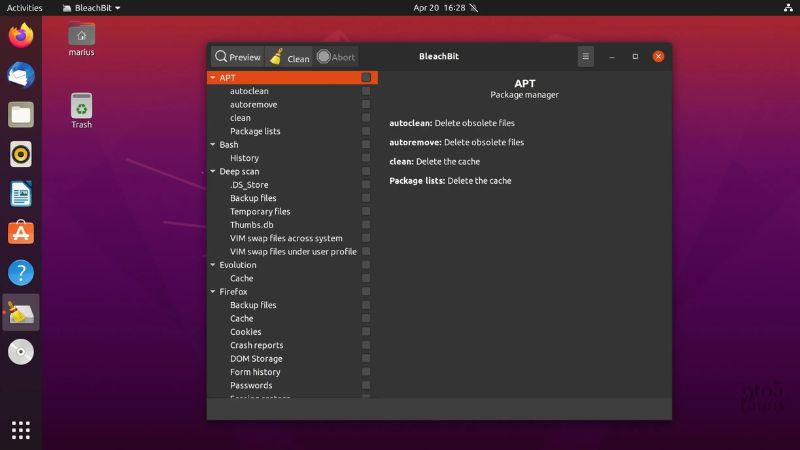Select the Trash desktop icon
Image resolution: width=800 pixels, height=450 pixels.
[82, 111]
